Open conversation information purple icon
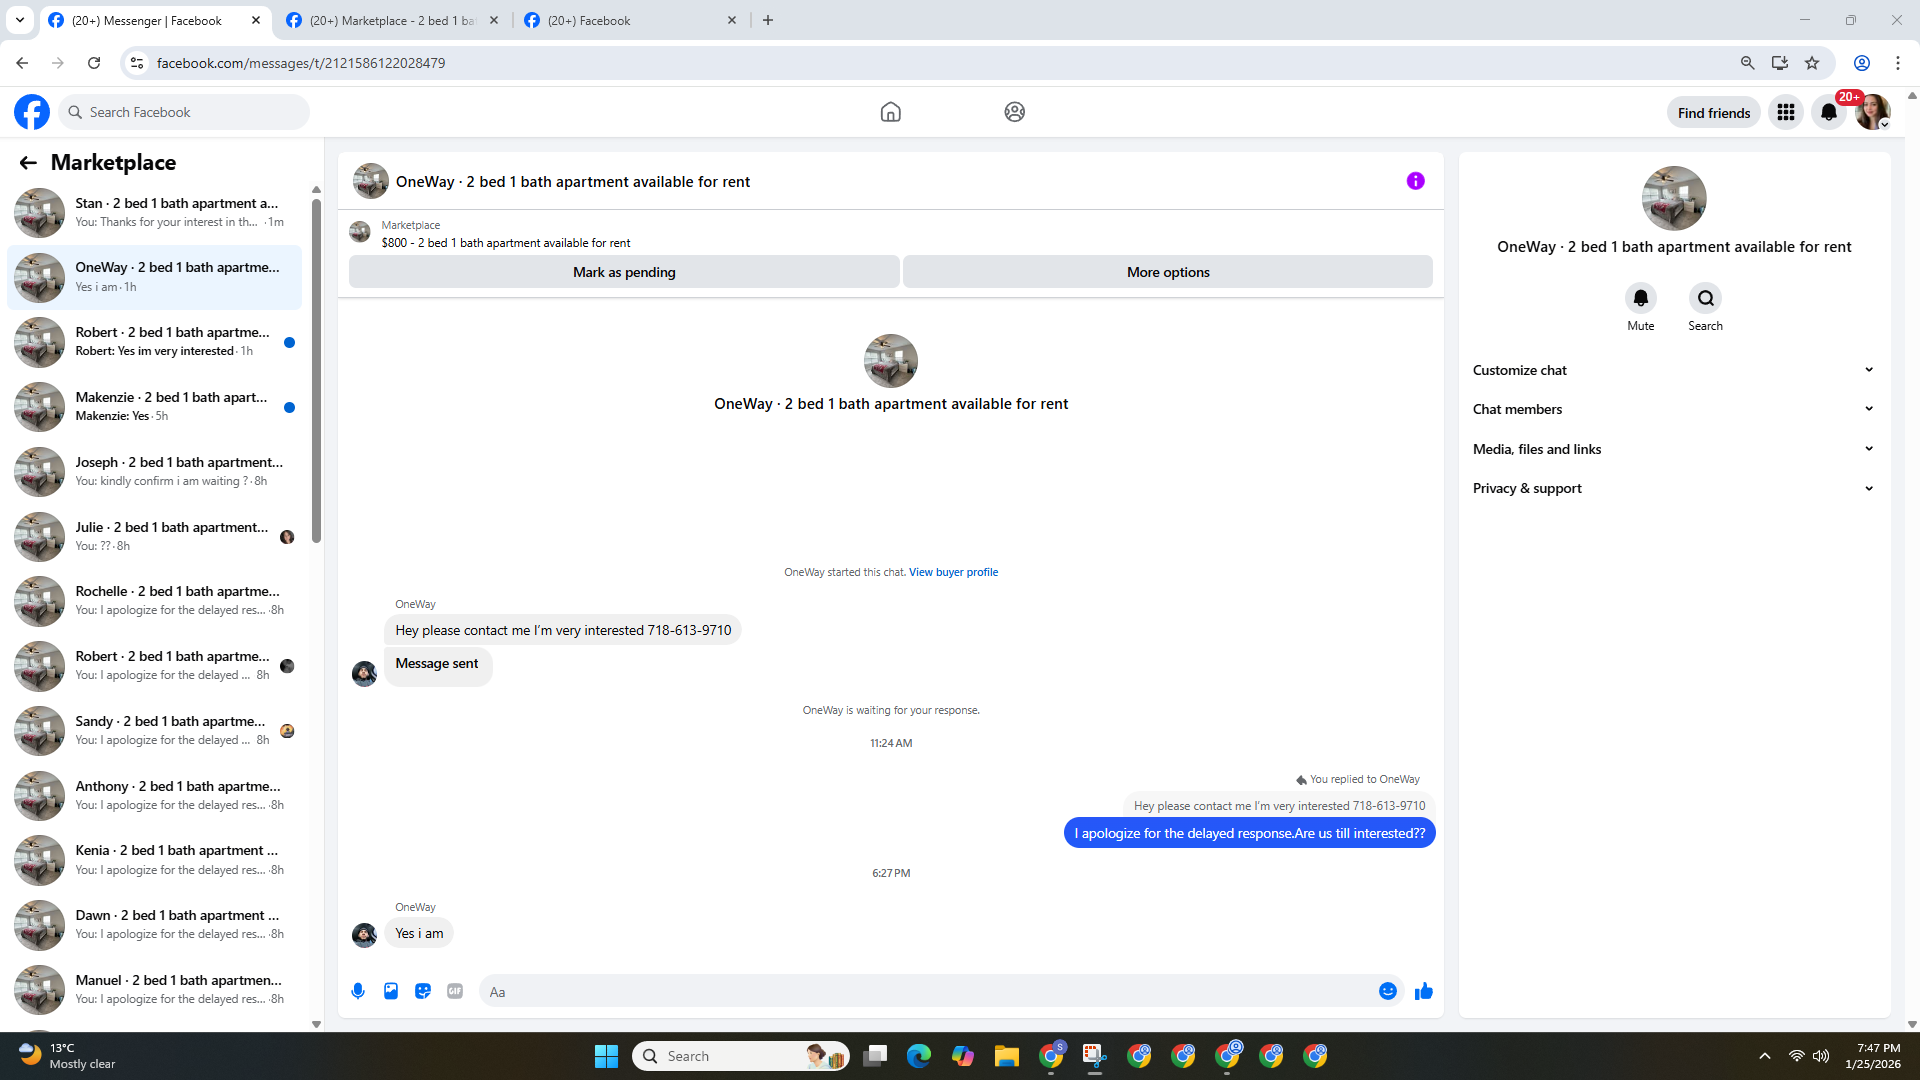Screen dimensions: 1920x1080 coord(1415,181)
